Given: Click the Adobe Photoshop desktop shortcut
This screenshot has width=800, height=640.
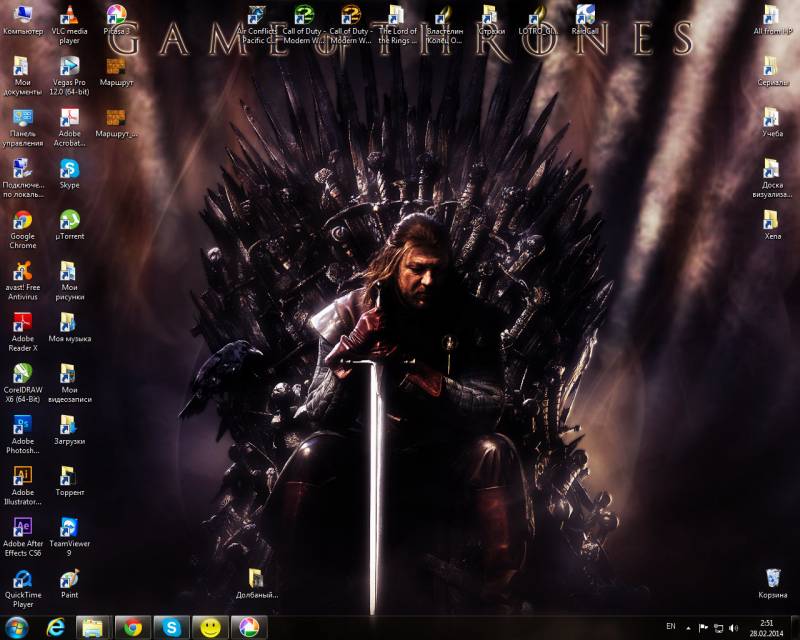Looking at the screenshot, I should 22,435.
